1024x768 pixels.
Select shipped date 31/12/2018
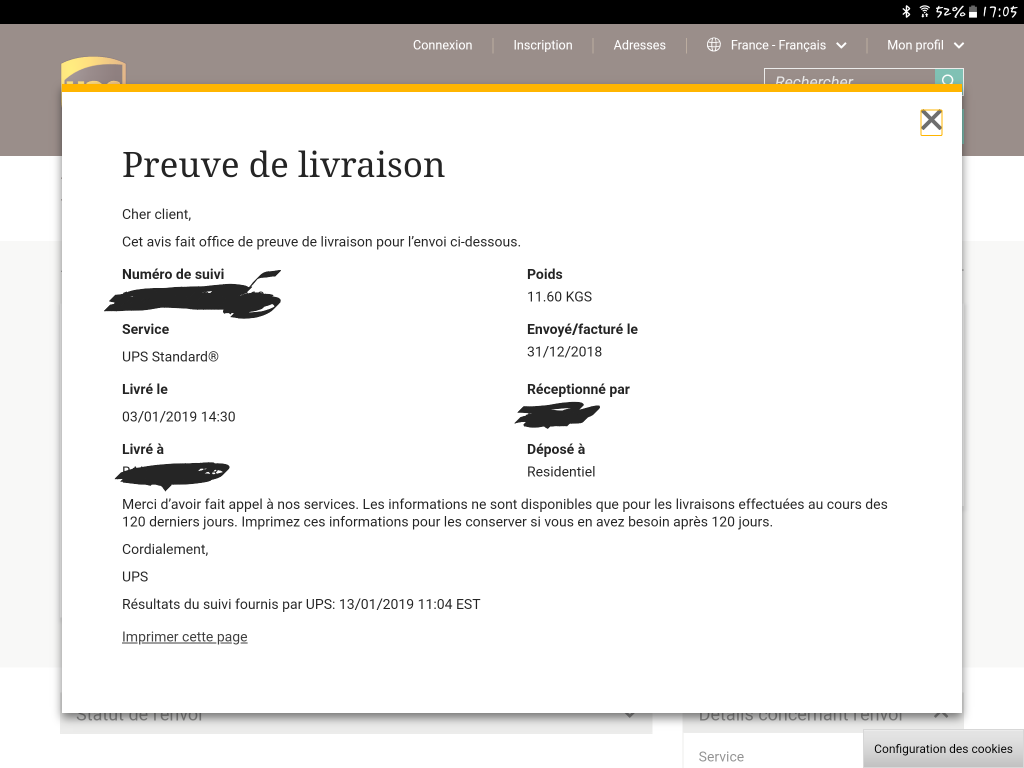(x=564, y=351)
